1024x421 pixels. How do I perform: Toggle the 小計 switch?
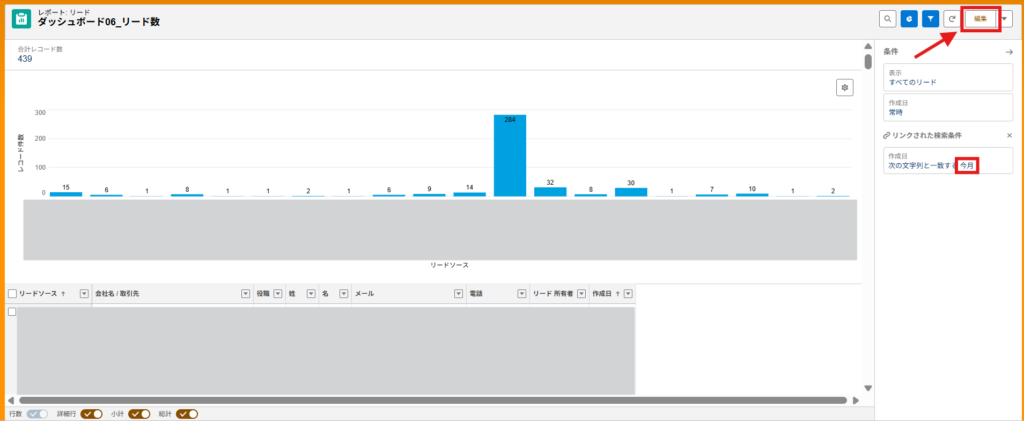coord(139,413)
